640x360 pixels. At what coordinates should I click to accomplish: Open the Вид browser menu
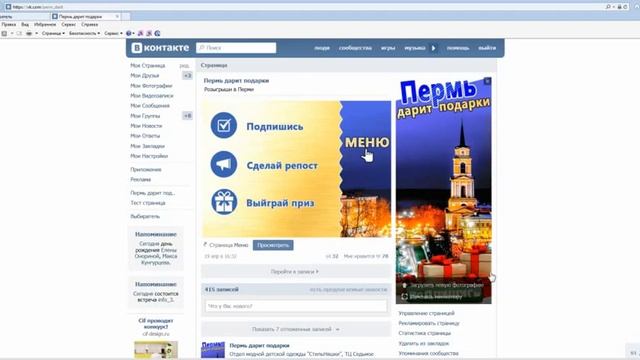click(25, 24)
